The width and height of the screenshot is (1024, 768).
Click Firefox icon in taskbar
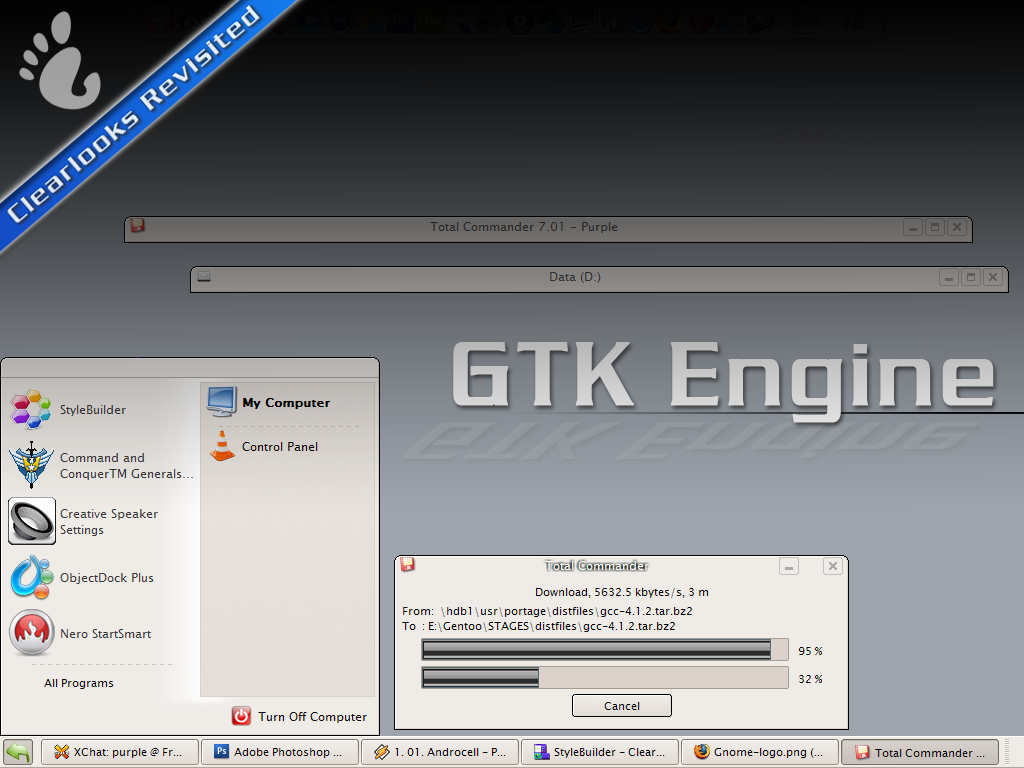click(701, 752)
